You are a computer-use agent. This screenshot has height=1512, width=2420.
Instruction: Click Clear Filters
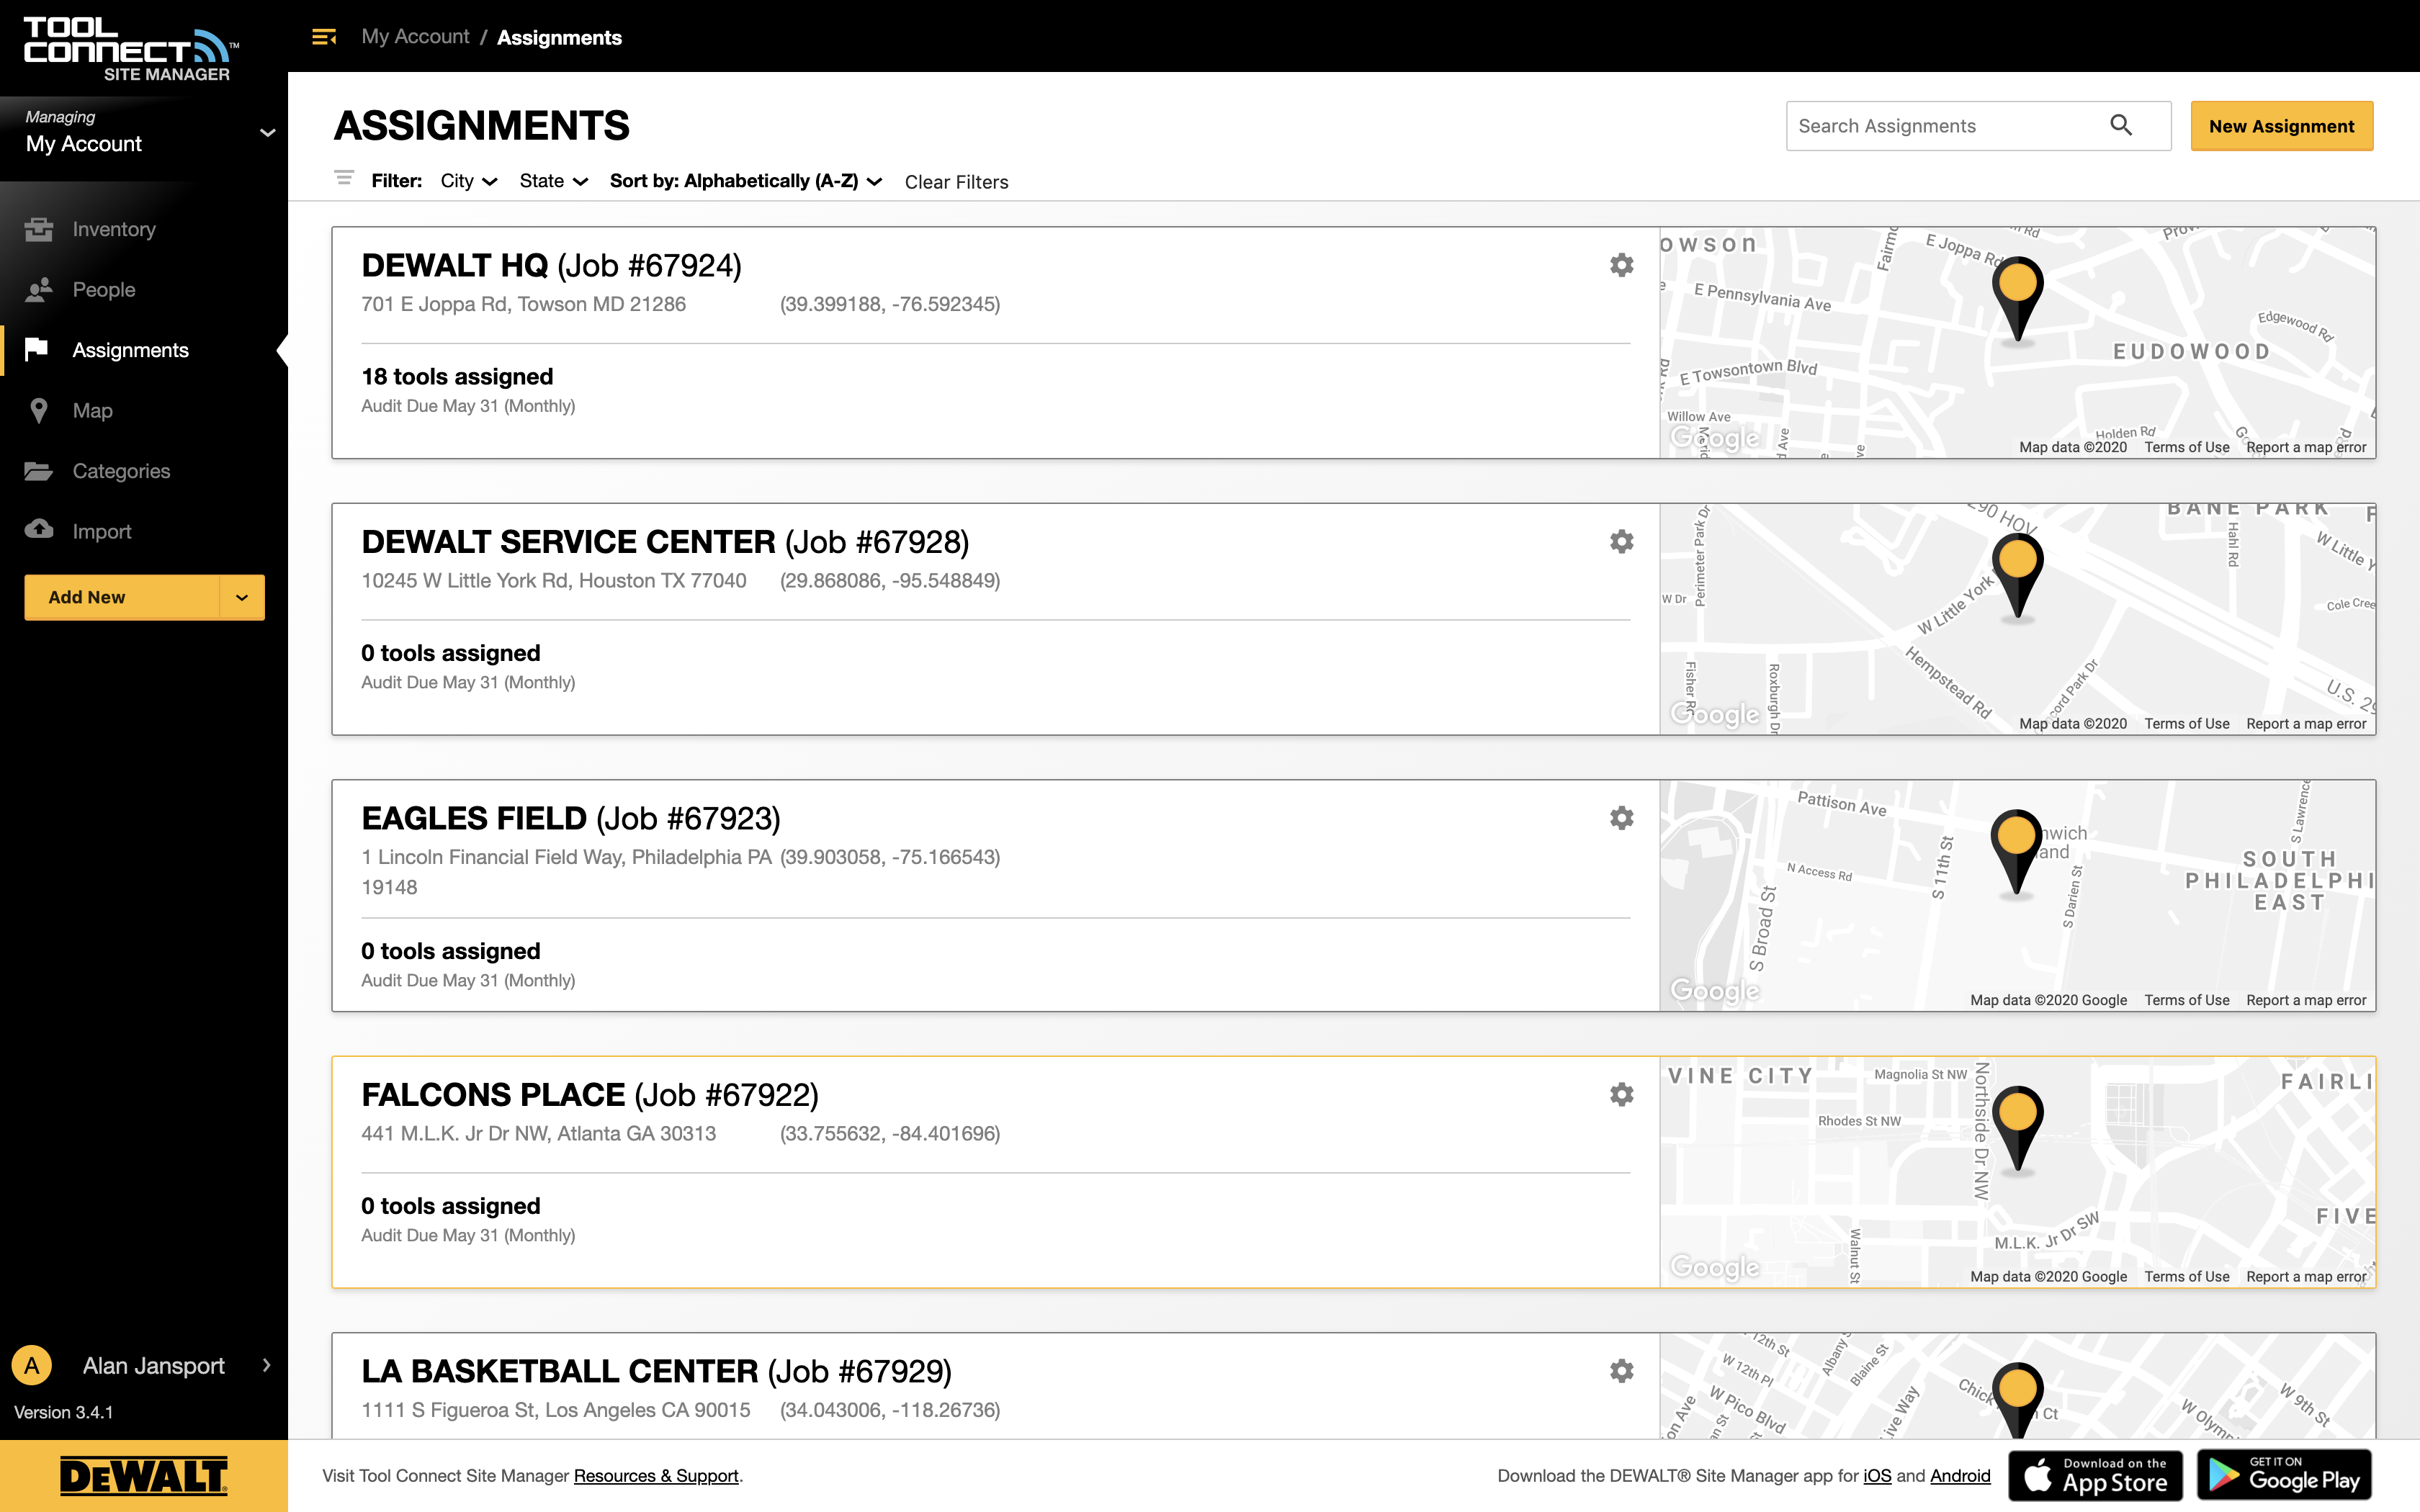[956, 182]
